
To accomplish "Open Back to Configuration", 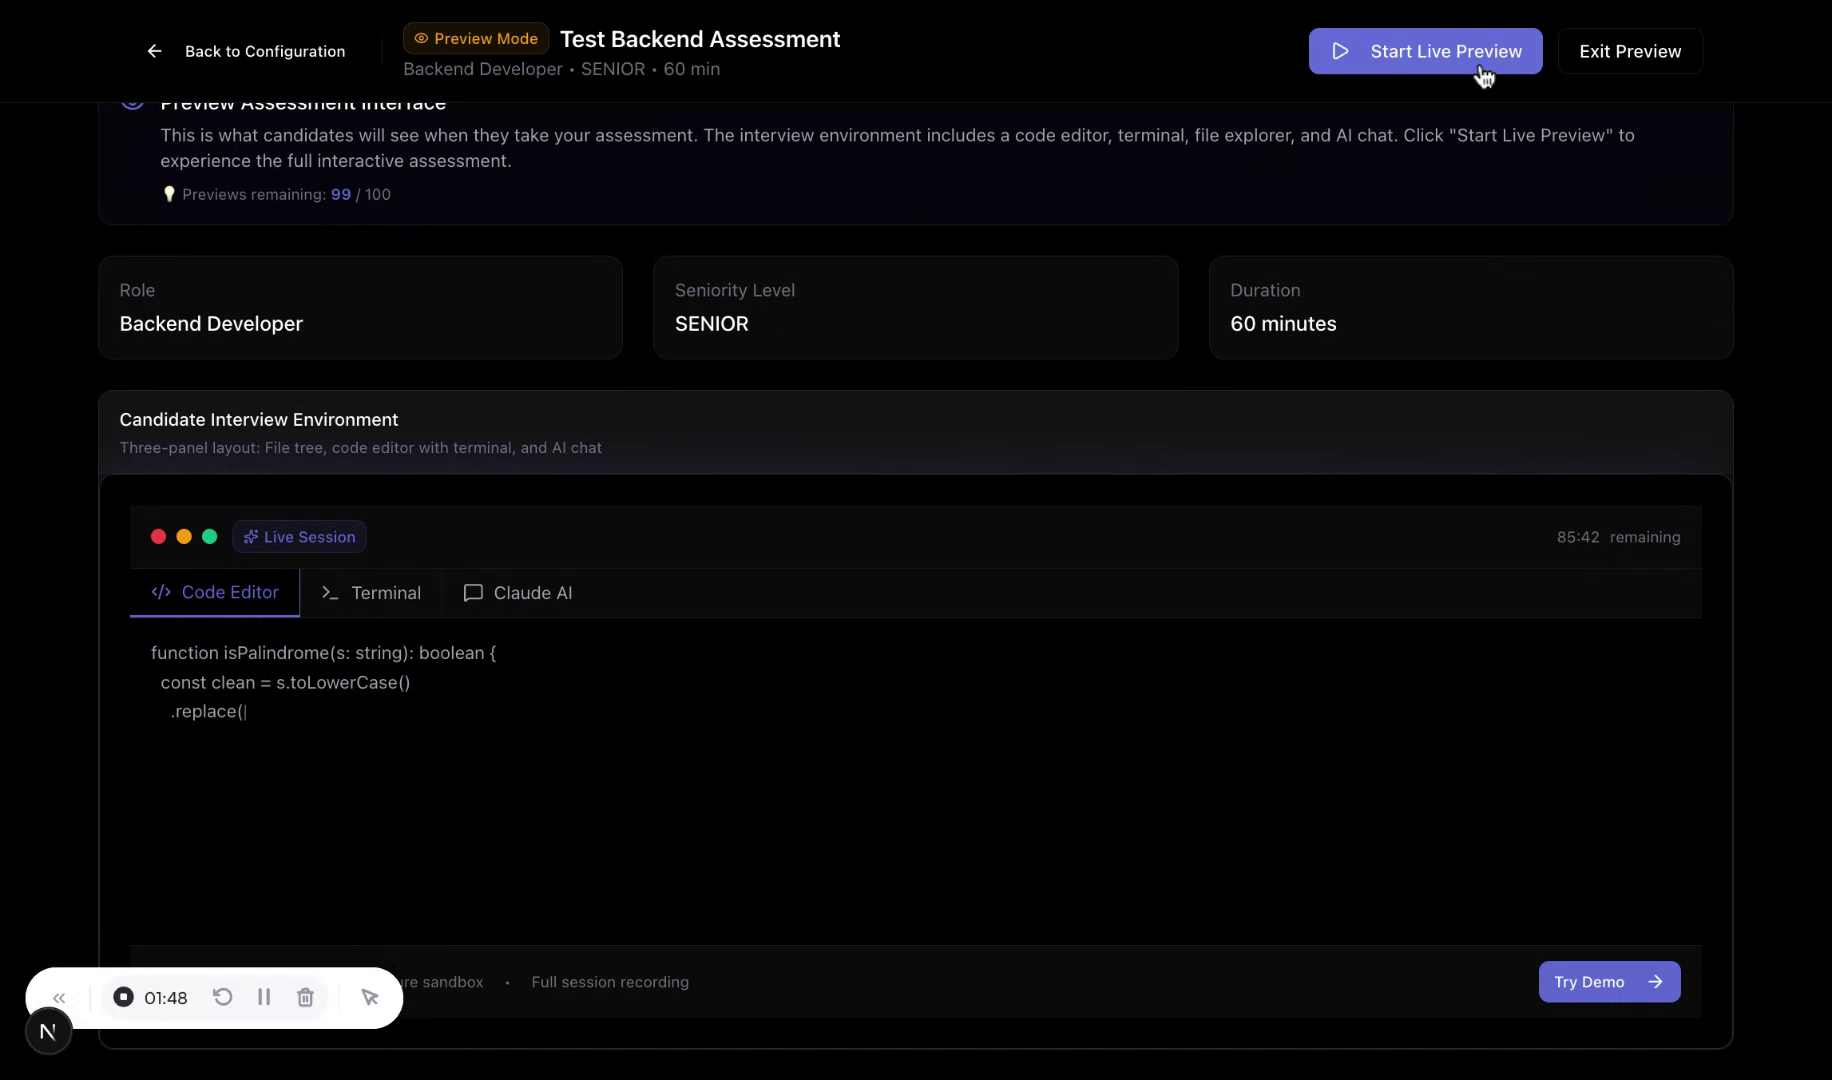I will point(264,51).
